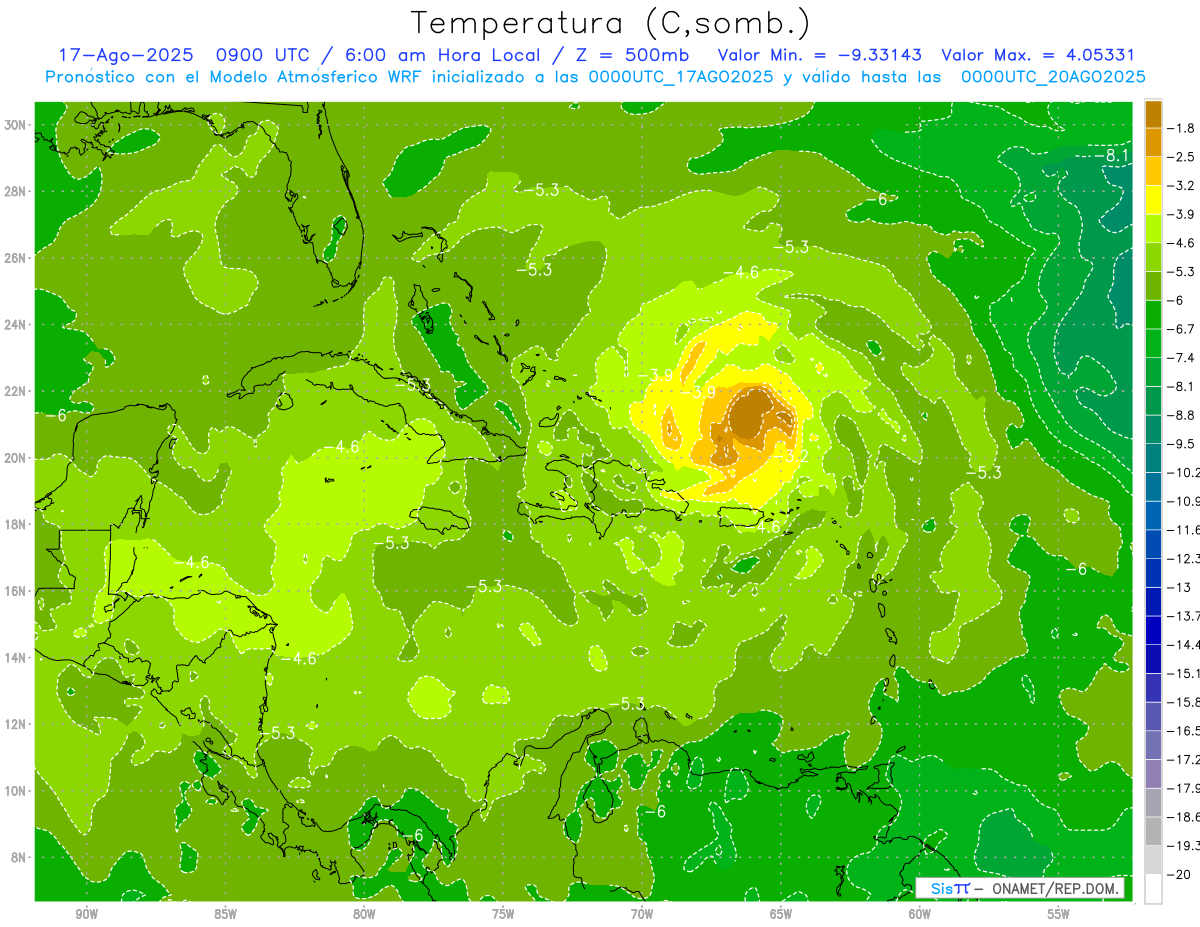This screenshot has height=927, width=1200.
Task: Click the '55W' longitude axis label
Action: click(1059, 914)
